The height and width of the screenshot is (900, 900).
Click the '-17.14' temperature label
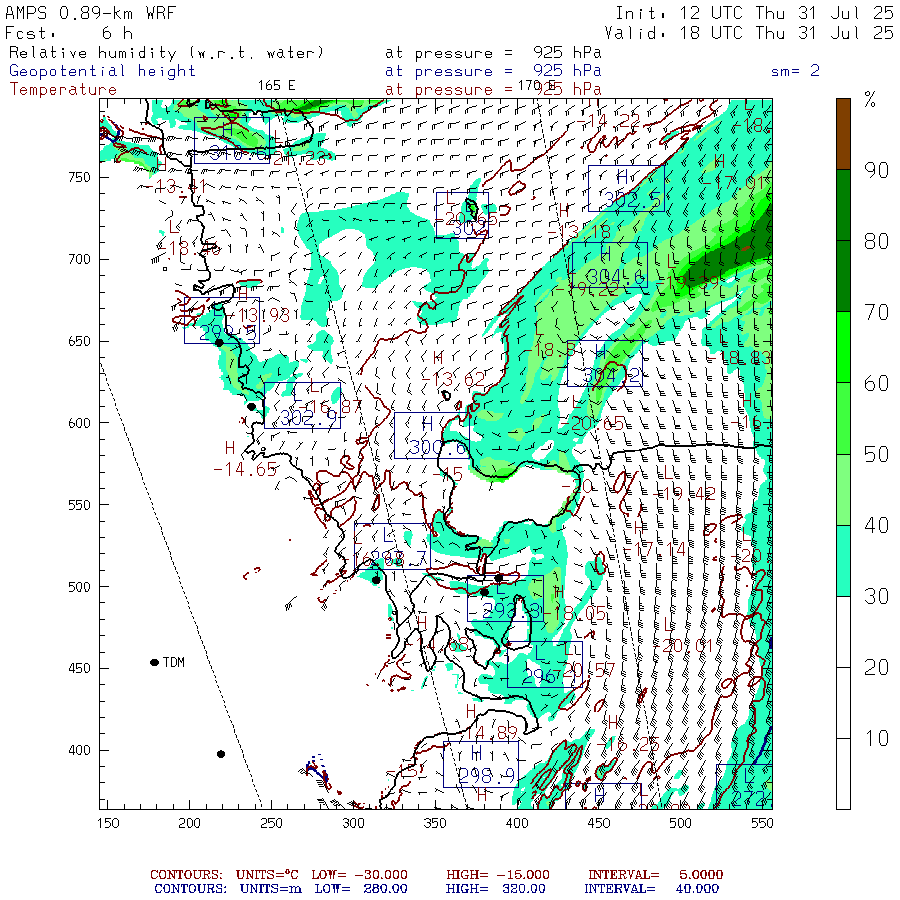point(655,550)
